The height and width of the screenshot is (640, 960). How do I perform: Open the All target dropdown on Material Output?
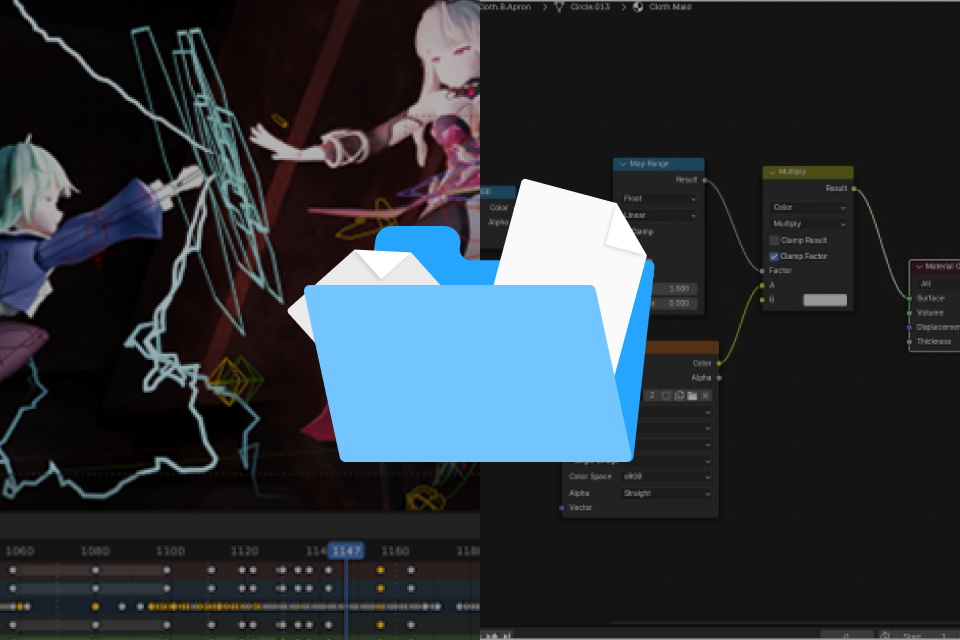coord(938,283)
